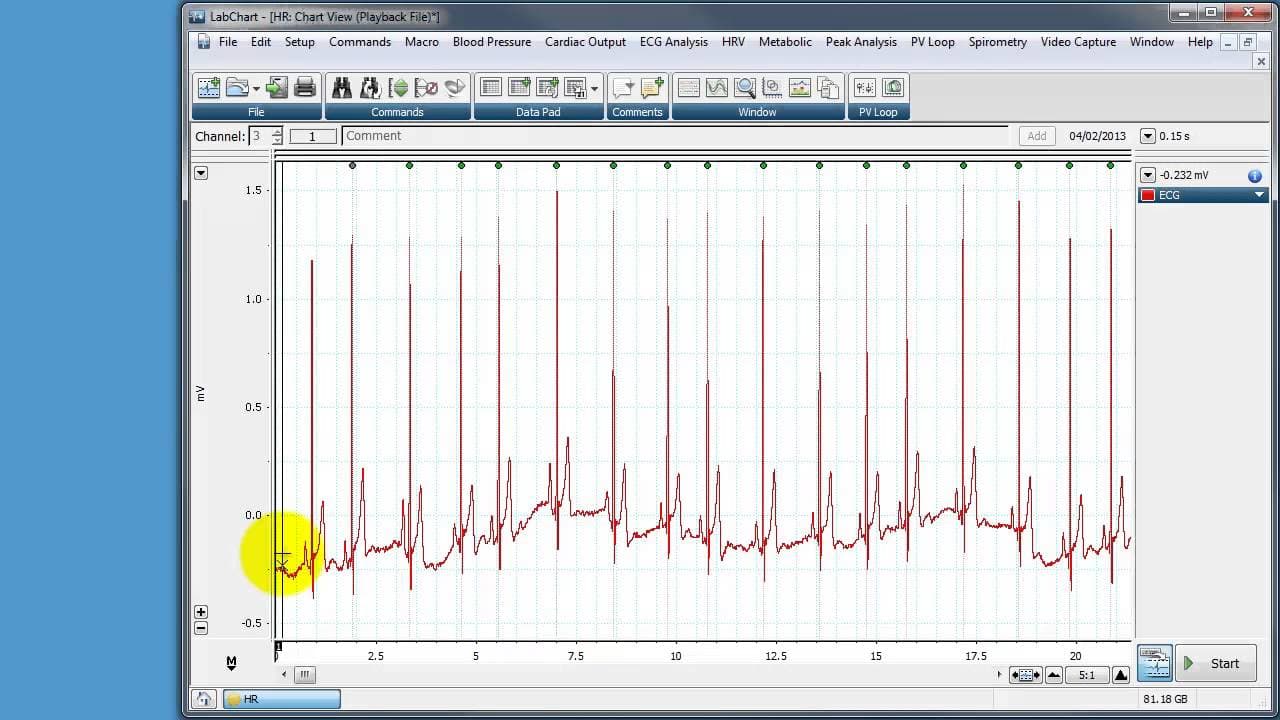This screenshot has width=1280, height=720.
Task: Click the Add Comment icon with plus
Action: pos(652,88)
